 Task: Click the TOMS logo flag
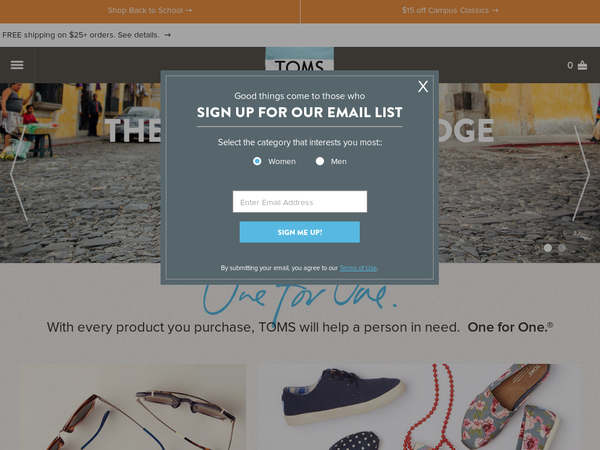[300, 59]
